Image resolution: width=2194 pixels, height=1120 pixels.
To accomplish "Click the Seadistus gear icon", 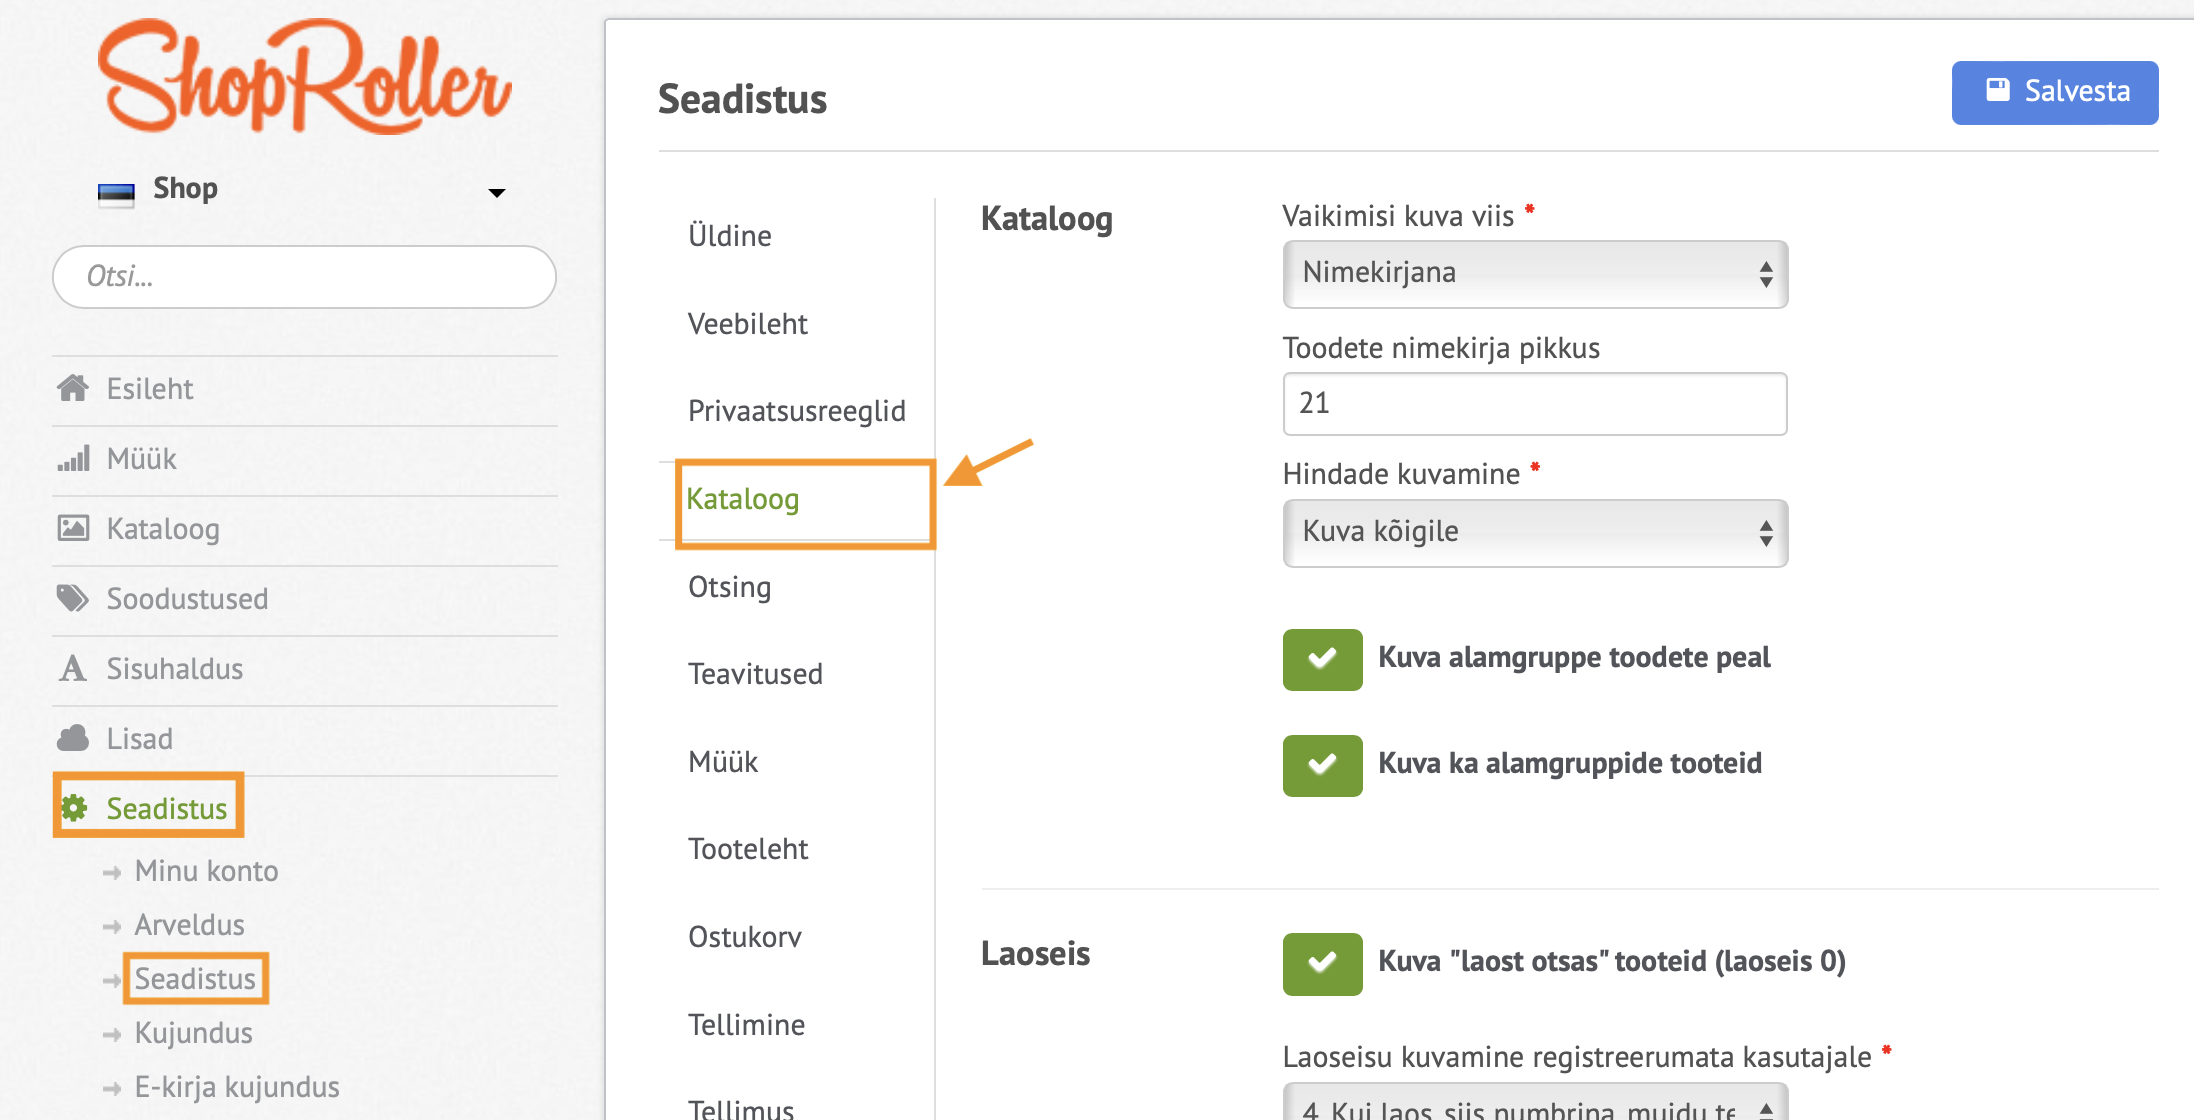I will coord(75,807).
